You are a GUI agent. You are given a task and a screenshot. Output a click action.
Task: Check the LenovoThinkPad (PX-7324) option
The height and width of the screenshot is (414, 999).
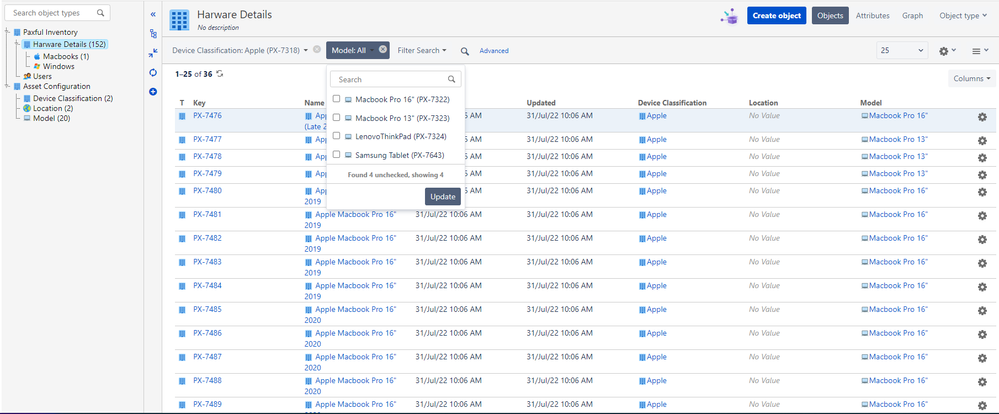pos(336,136)
